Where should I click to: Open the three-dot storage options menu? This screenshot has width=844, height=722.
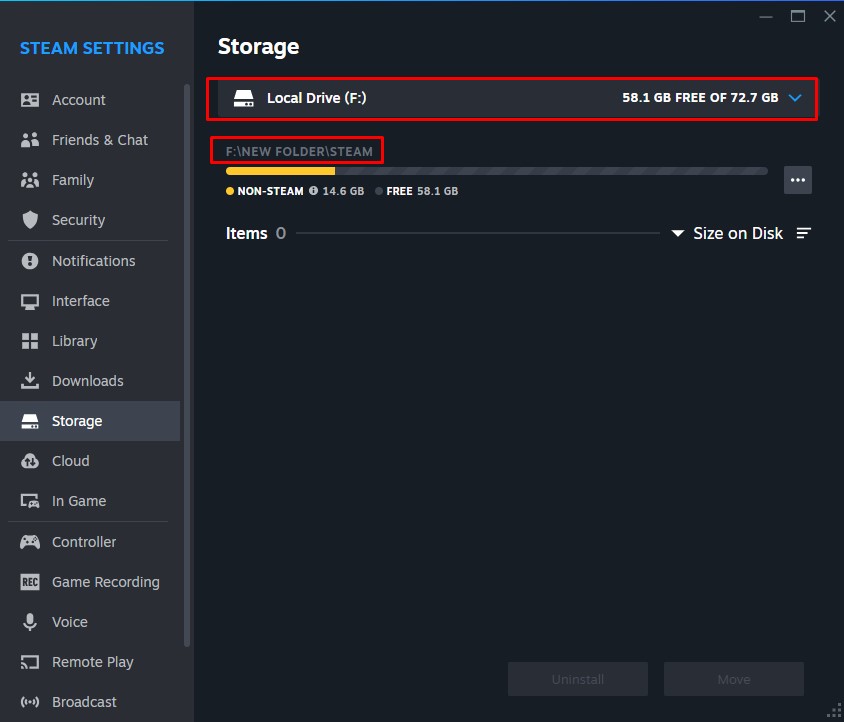pos(797,180)
